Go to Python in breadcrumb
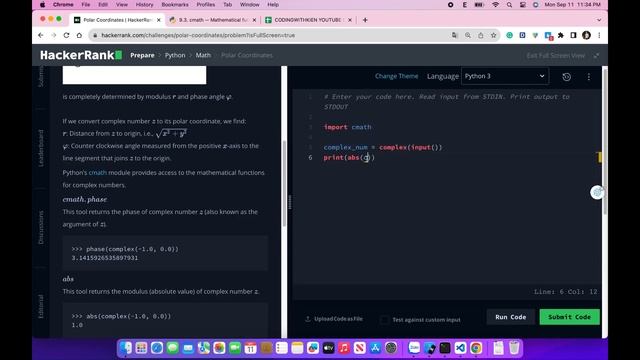 pyautogui.click(x=175, y=56)
